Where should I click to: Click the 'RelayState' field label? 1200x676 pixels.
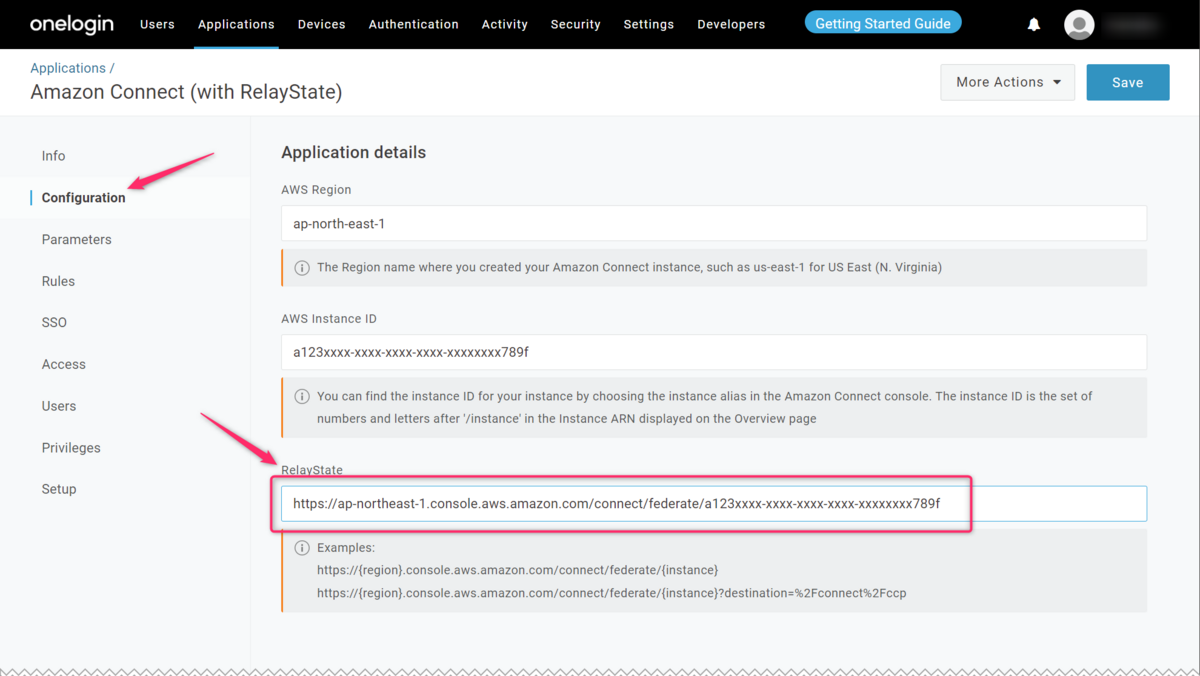pos(312,470)
